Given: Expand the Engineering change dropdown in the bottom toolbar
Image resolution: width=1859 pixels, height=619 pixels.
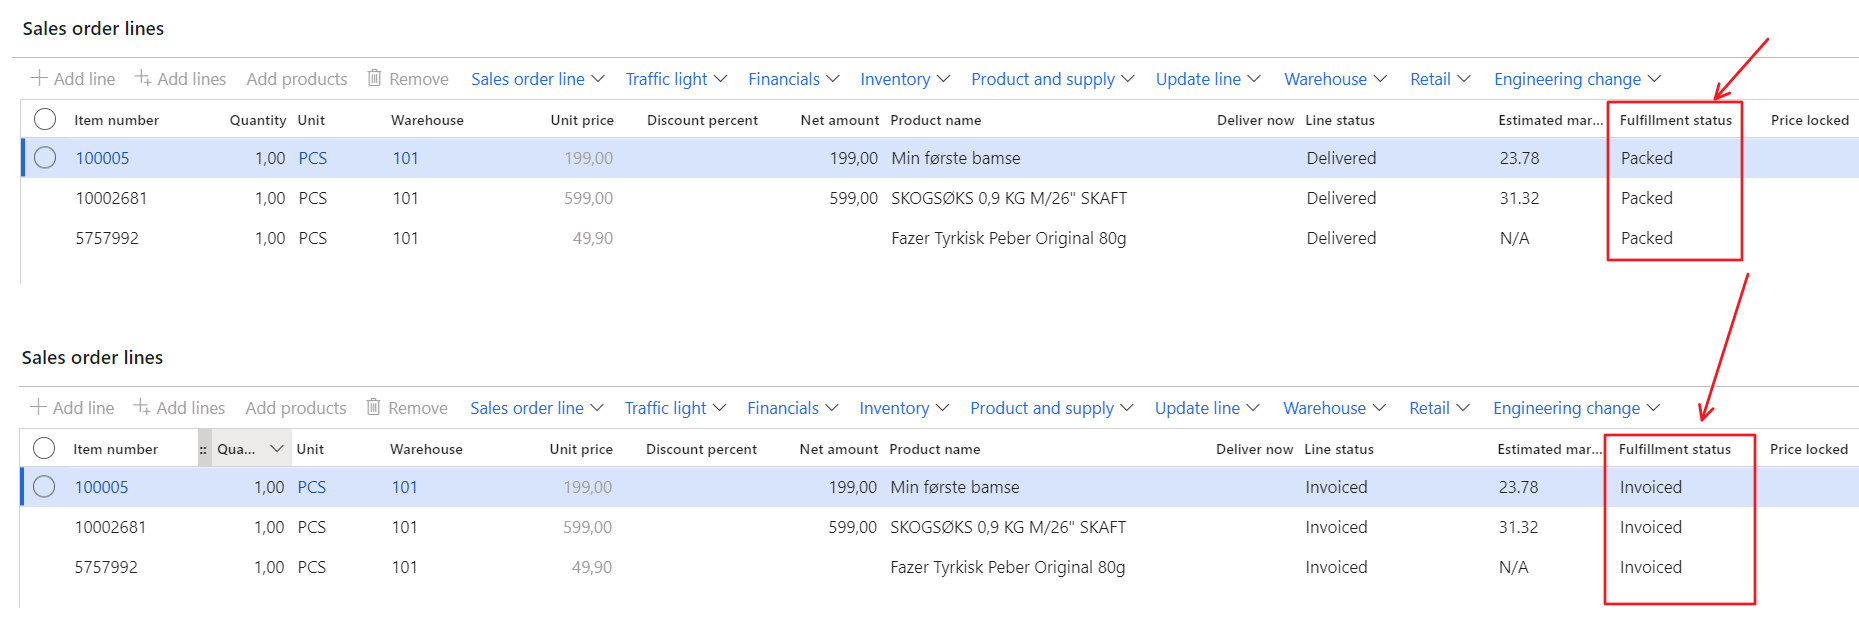Looking at the screenshot, I should [x=1576, y=408].
